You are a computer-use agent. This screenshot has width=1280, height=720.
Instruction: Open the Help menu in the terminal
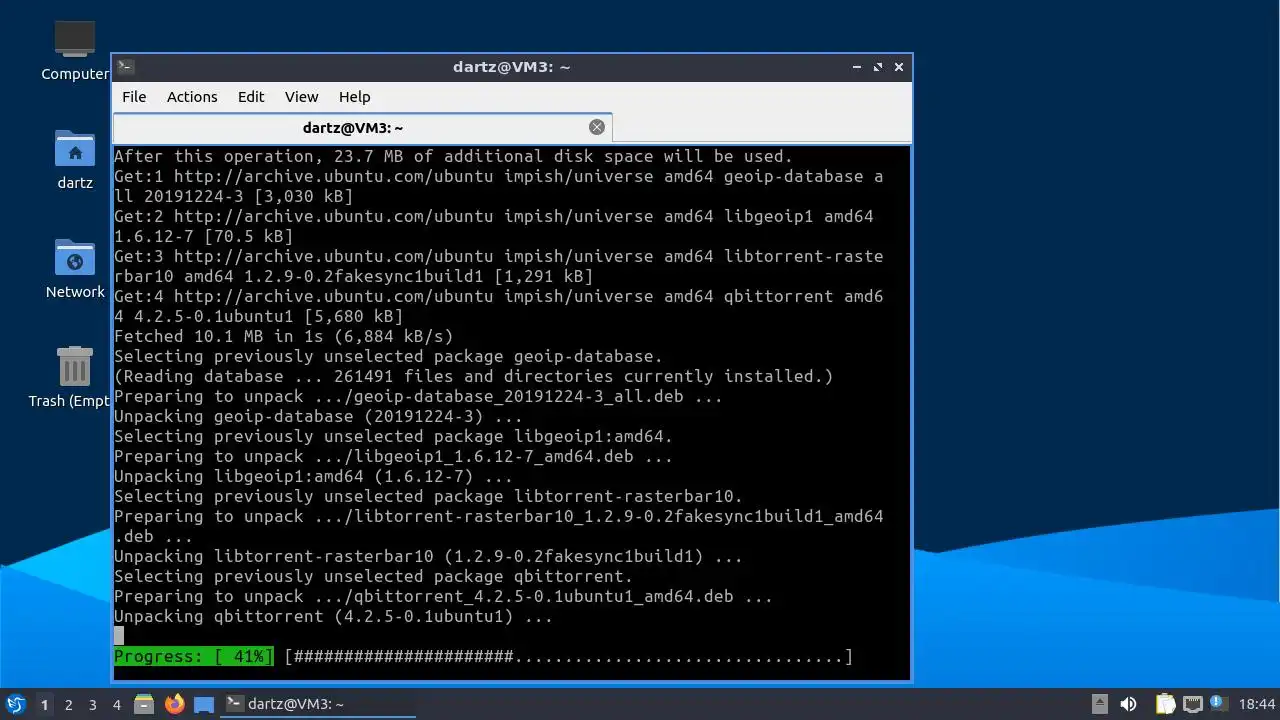tap(355, 97)
